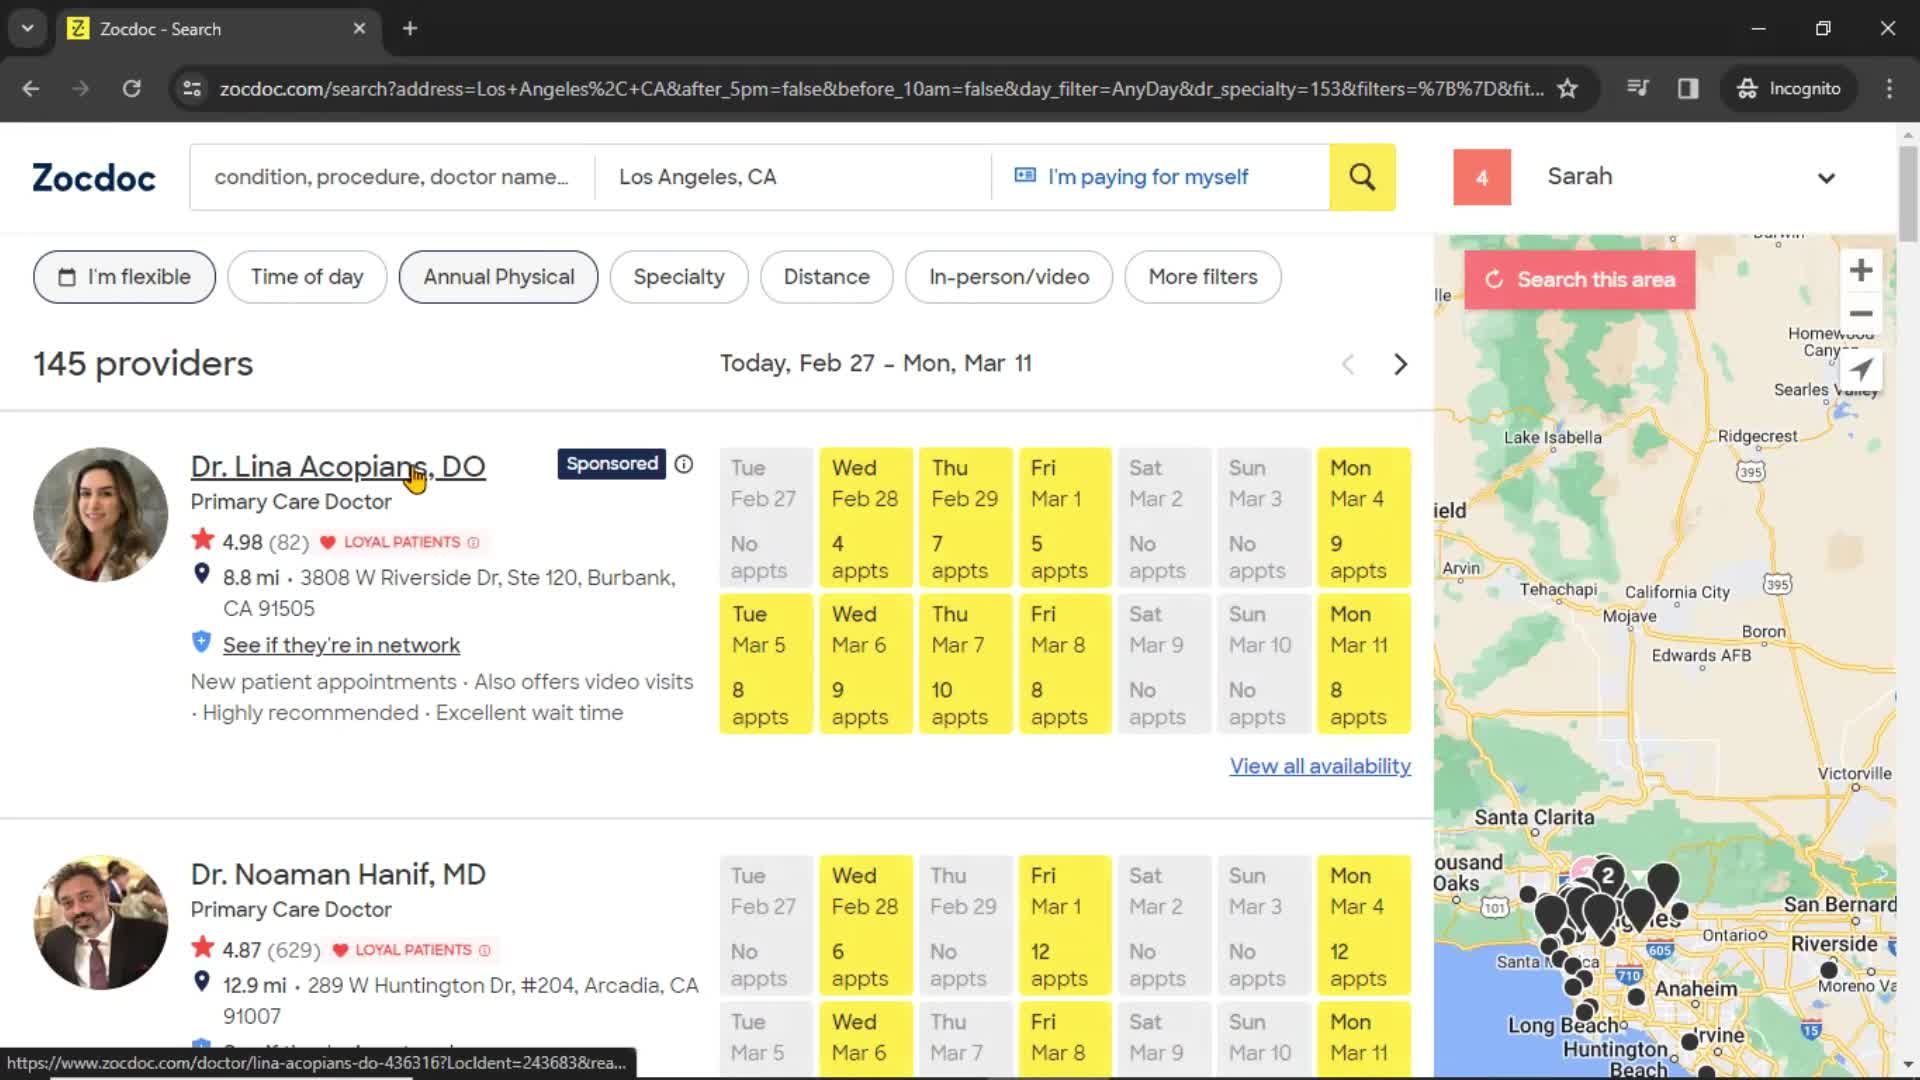Screen dimensions: 1920x1080
Task: Open the In-person/video filter
Action: pos(1009,277)
